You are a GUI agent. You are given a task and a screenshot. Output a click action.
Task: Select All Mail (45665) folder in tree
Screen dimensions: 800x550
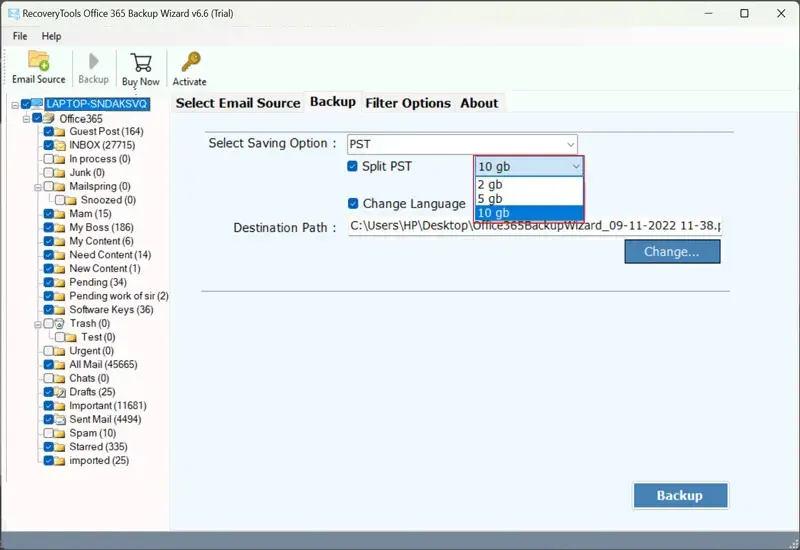click(x=103, y=365)
